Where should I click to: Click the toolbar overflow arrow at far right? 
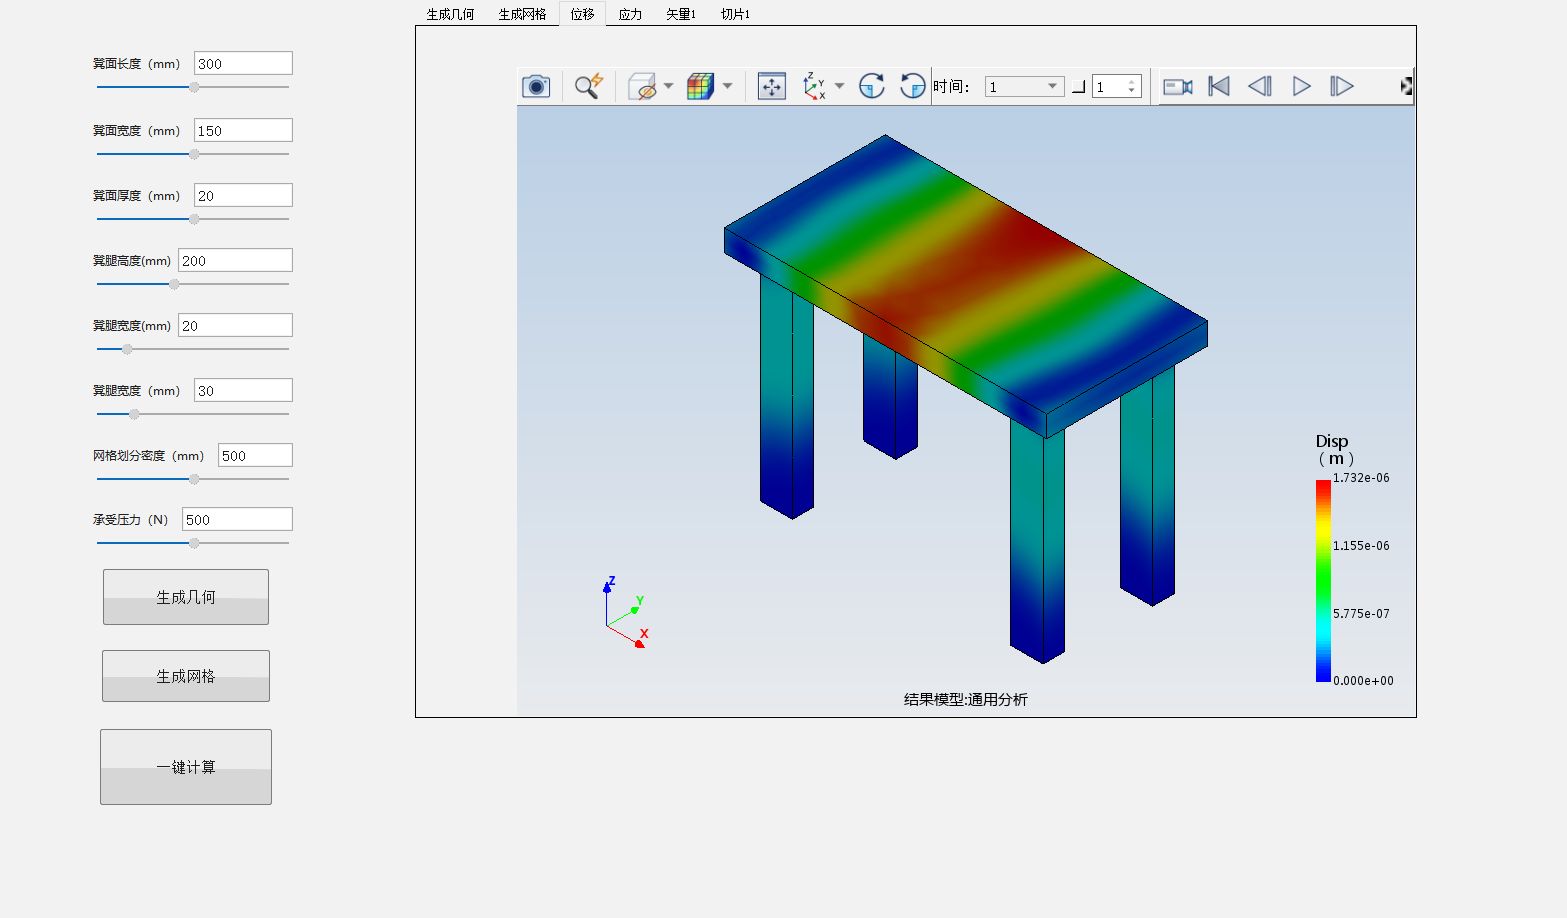point(1407,87)
